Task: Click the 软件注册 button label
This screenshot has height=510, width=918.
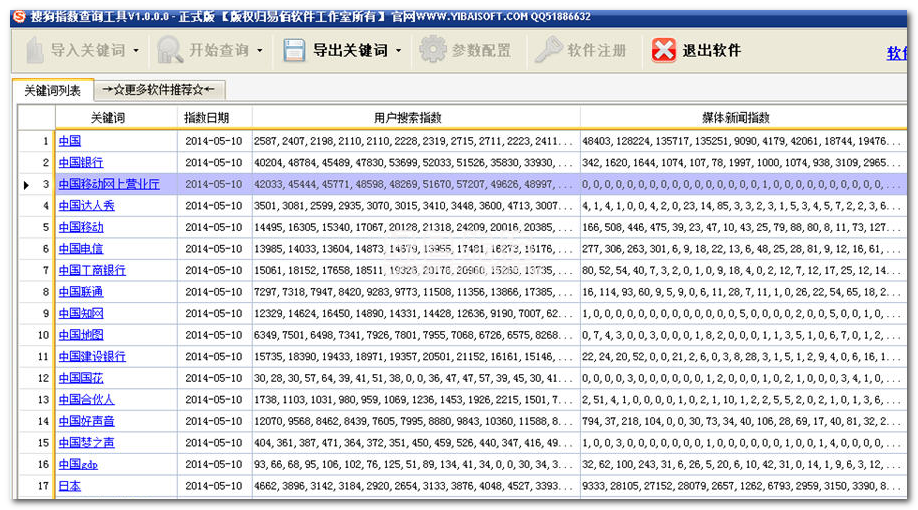Action: [x=597, y=51]
